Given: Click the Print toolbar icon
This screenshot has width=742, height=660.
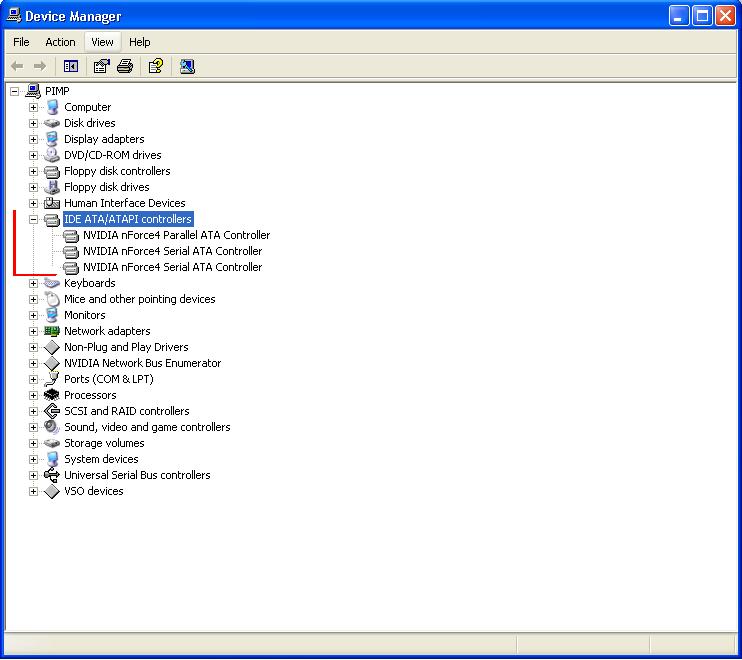Looking at the screenshot, I should coord(125,66).
